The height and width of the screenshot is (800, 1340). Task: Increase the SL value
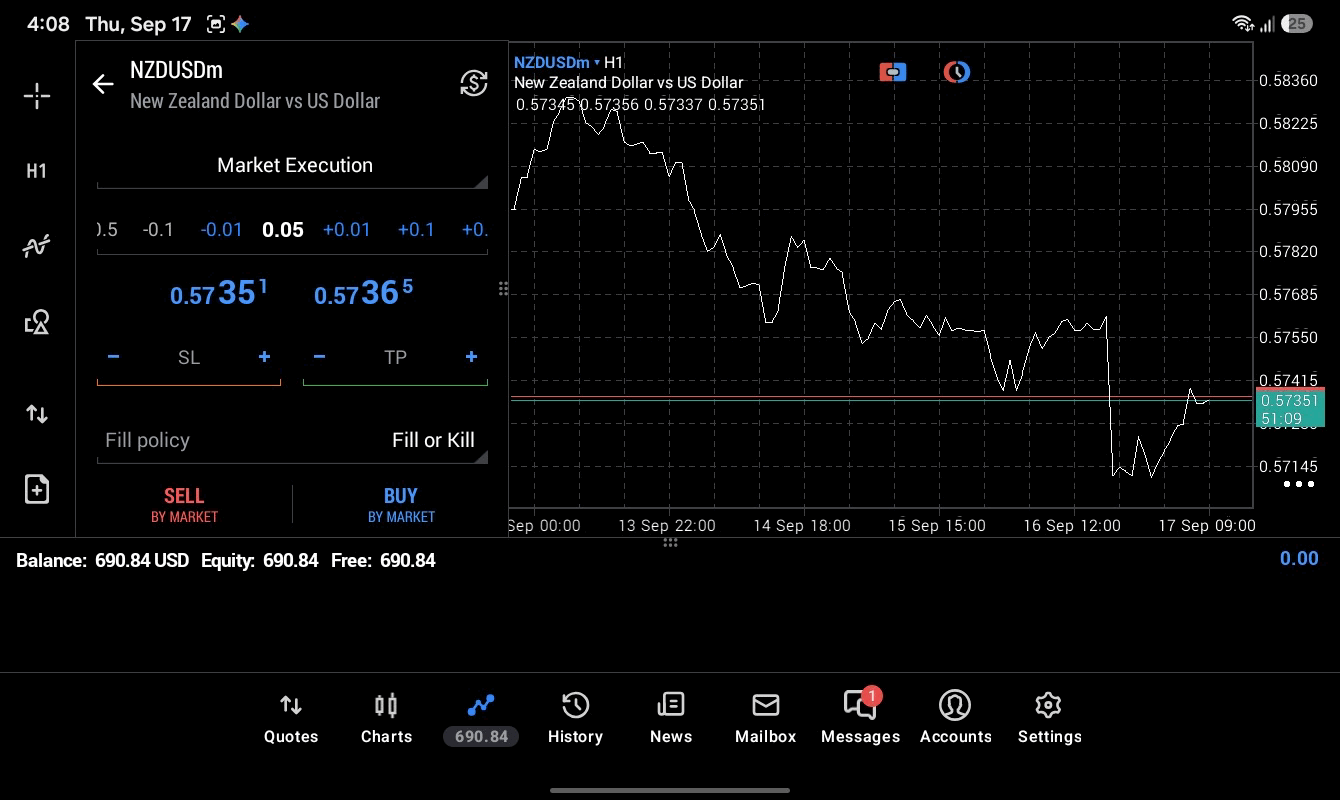pyautogui.click(x=264, y=357)
